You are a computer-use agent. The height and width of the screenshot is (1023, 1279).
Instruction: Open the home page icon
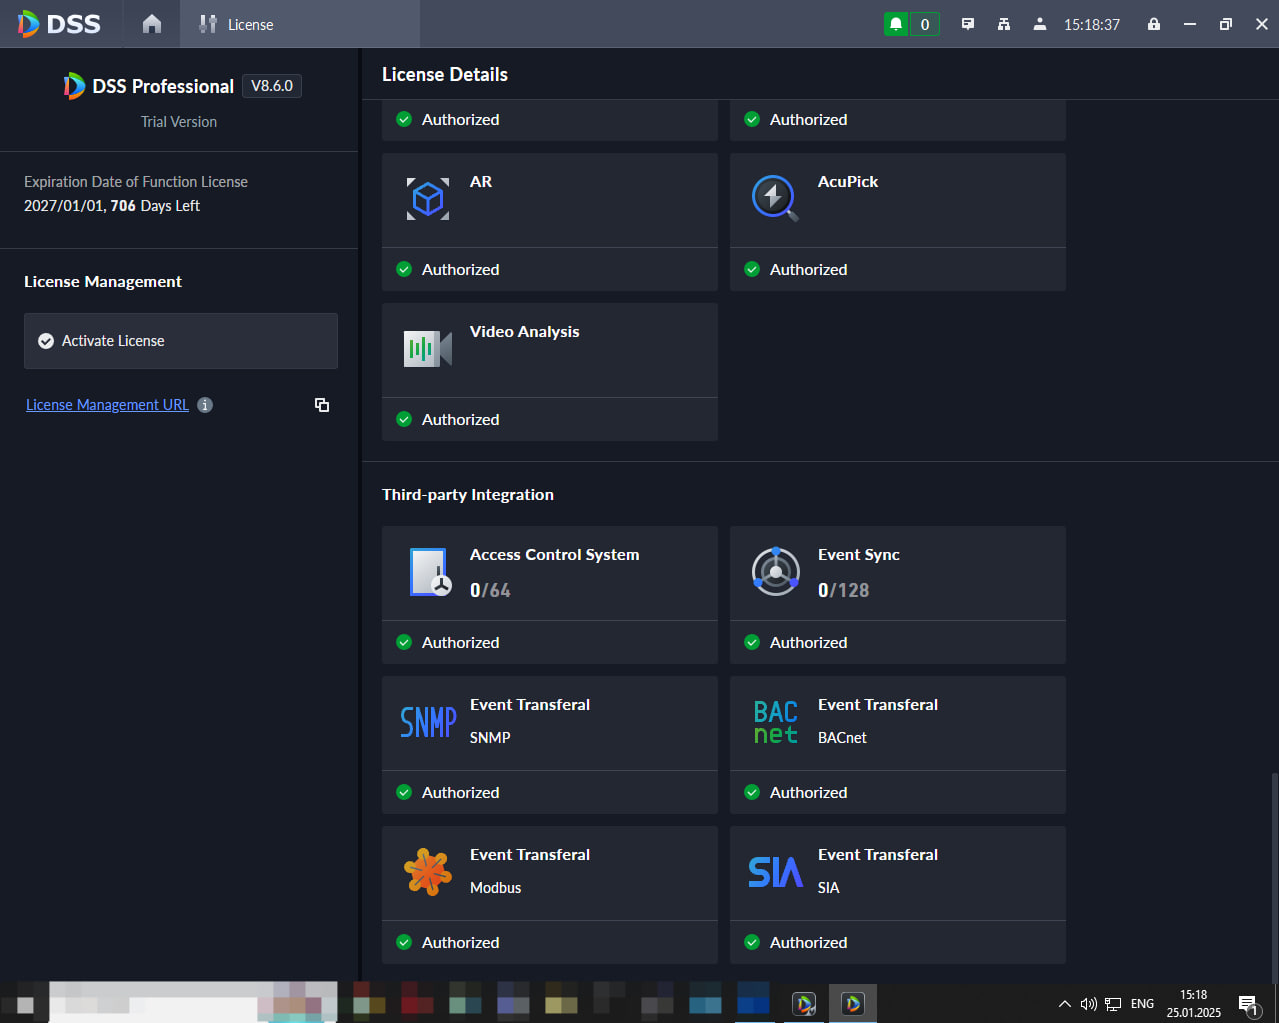point(152,24)
